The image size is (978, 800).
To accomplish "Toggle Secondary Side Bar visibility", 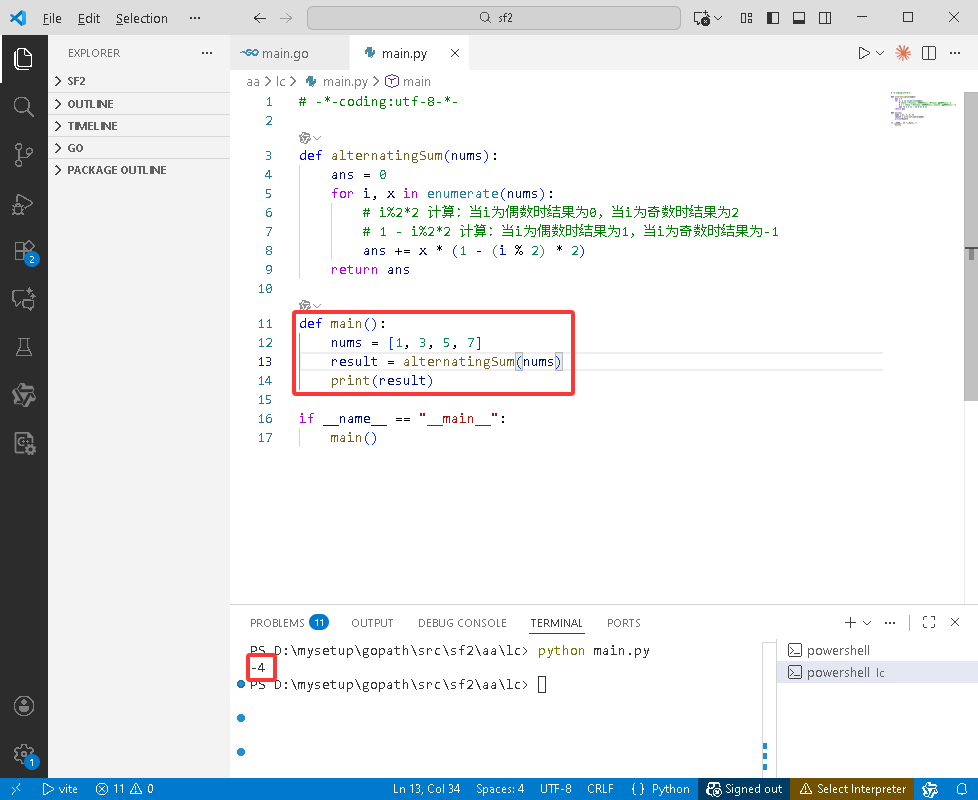I will point(825,18).
